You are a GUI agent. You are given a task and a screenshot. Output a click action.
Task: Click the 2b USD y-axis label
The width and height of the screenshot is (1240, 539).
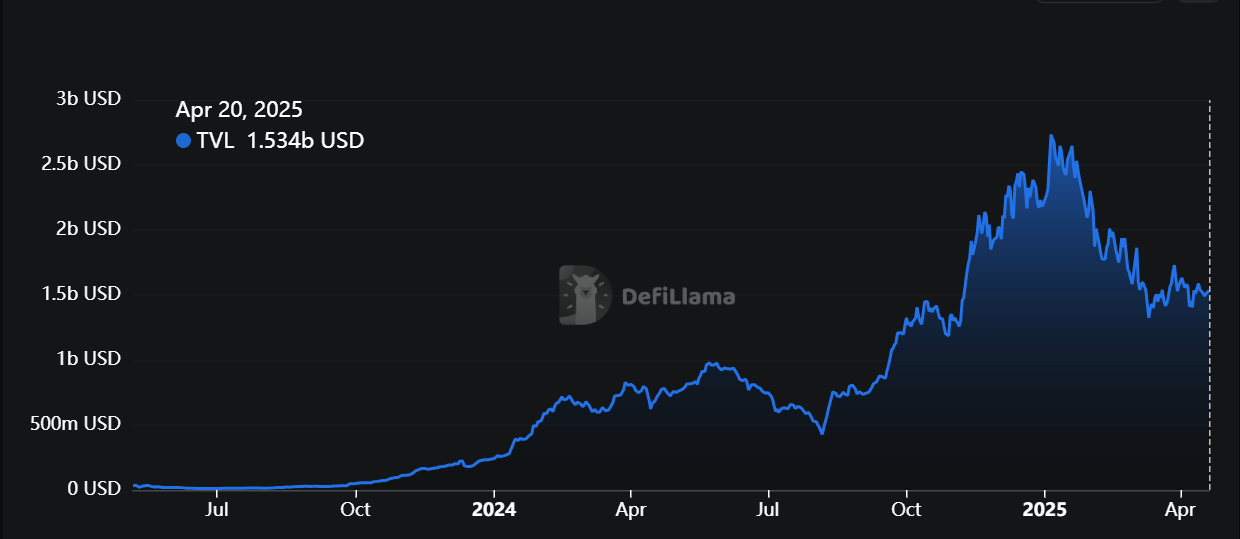point(88,228)
